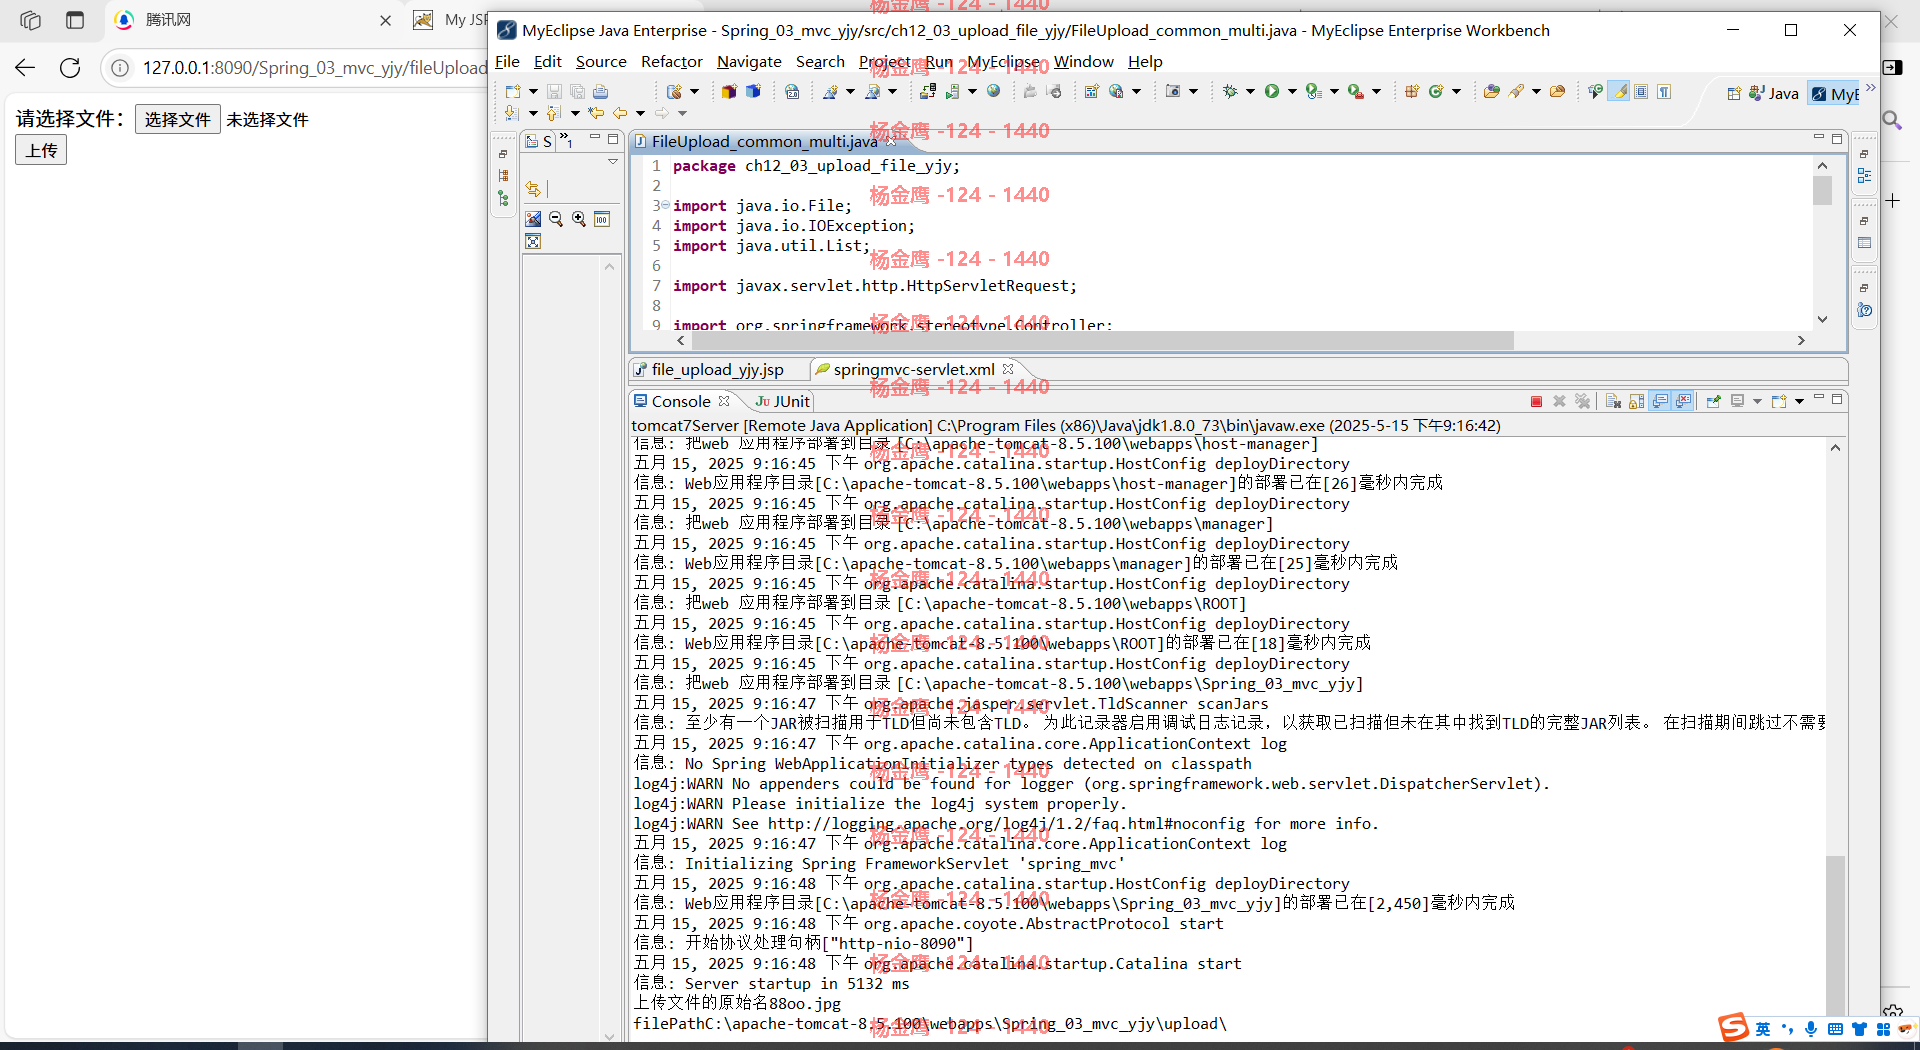1920x1050 pixels.
Task: Toggle Show Whitespace Characters pilcrow icon
Action: tap(1664, 91)
